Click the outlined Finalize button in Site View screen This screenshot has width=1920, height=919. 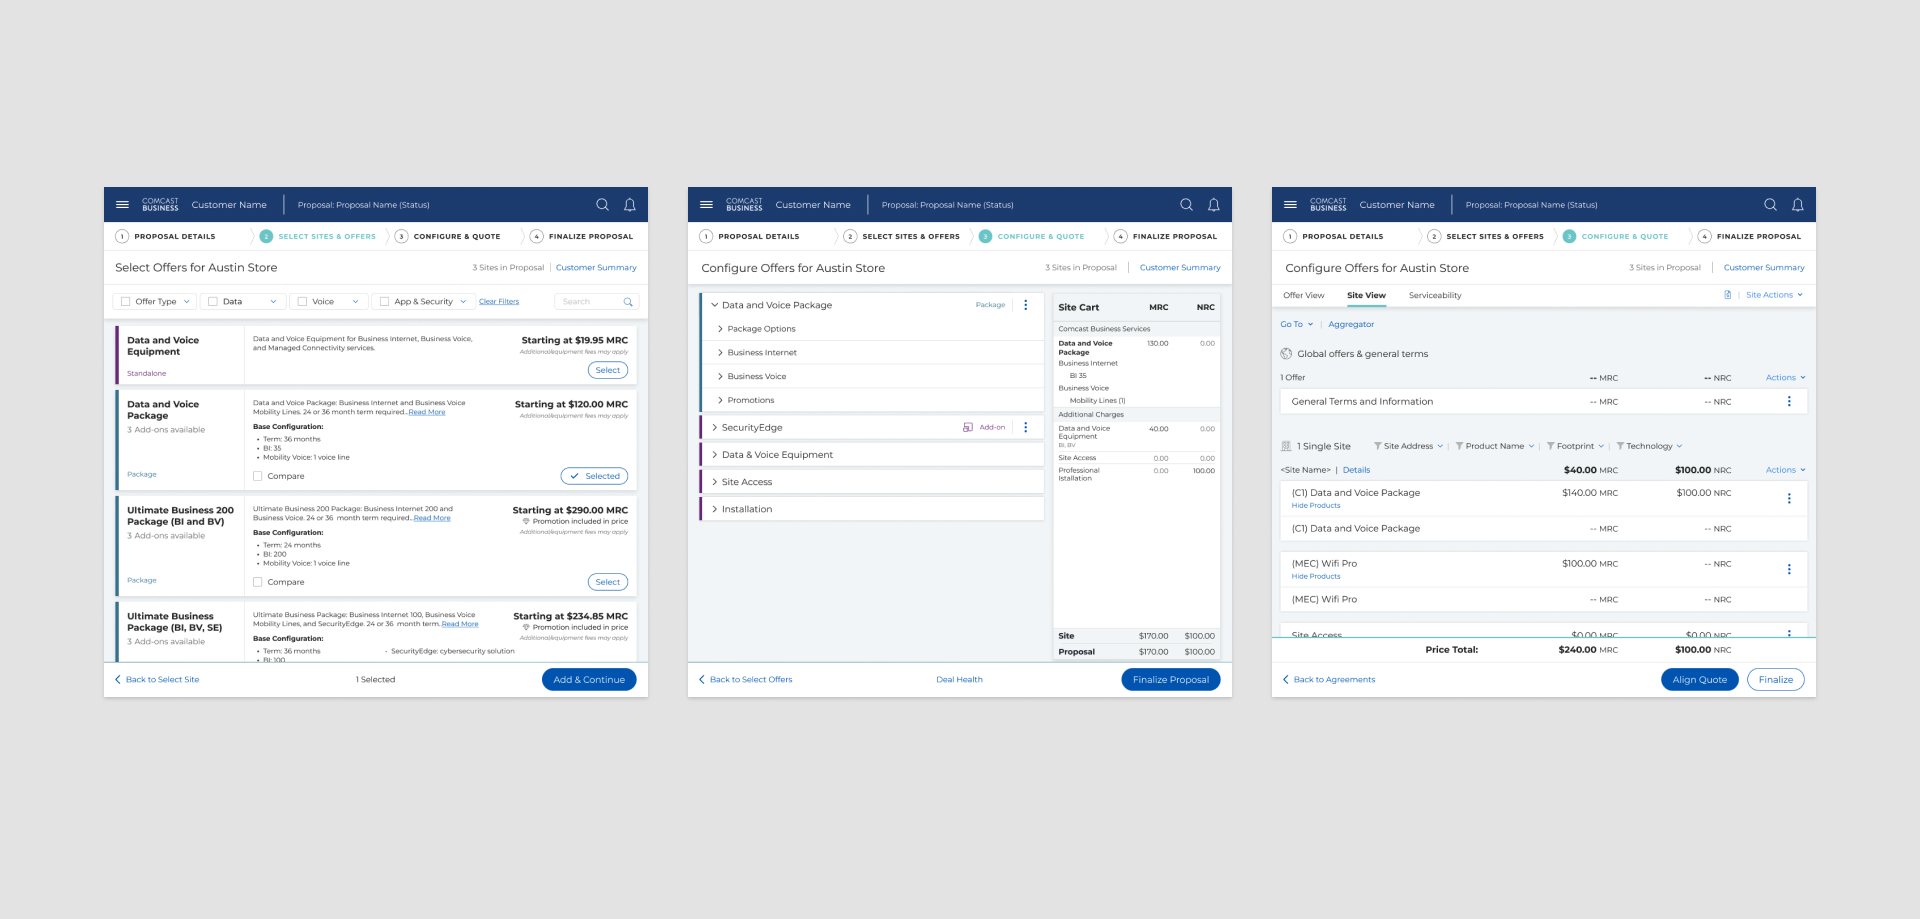point(1776,679)
